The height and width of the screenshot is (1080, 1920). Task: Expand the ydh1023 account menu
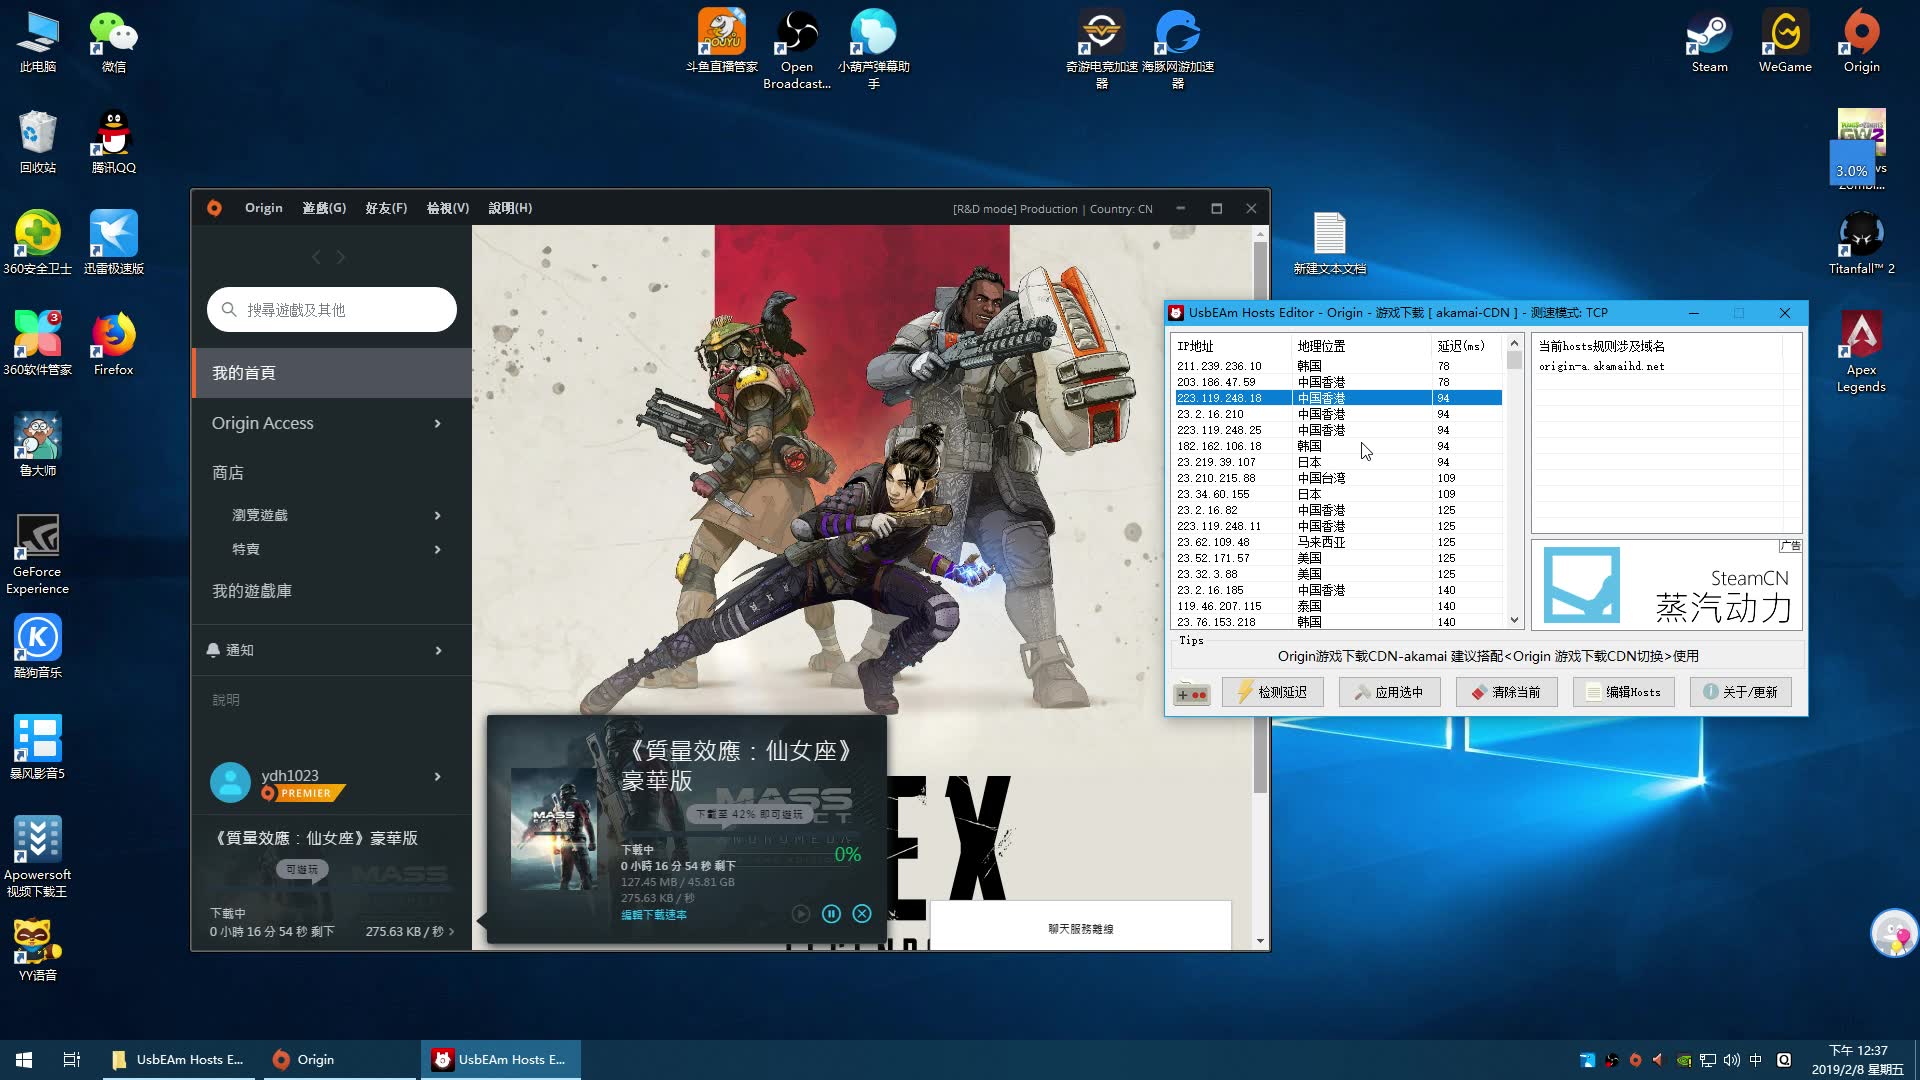click(x=437, y=777)
